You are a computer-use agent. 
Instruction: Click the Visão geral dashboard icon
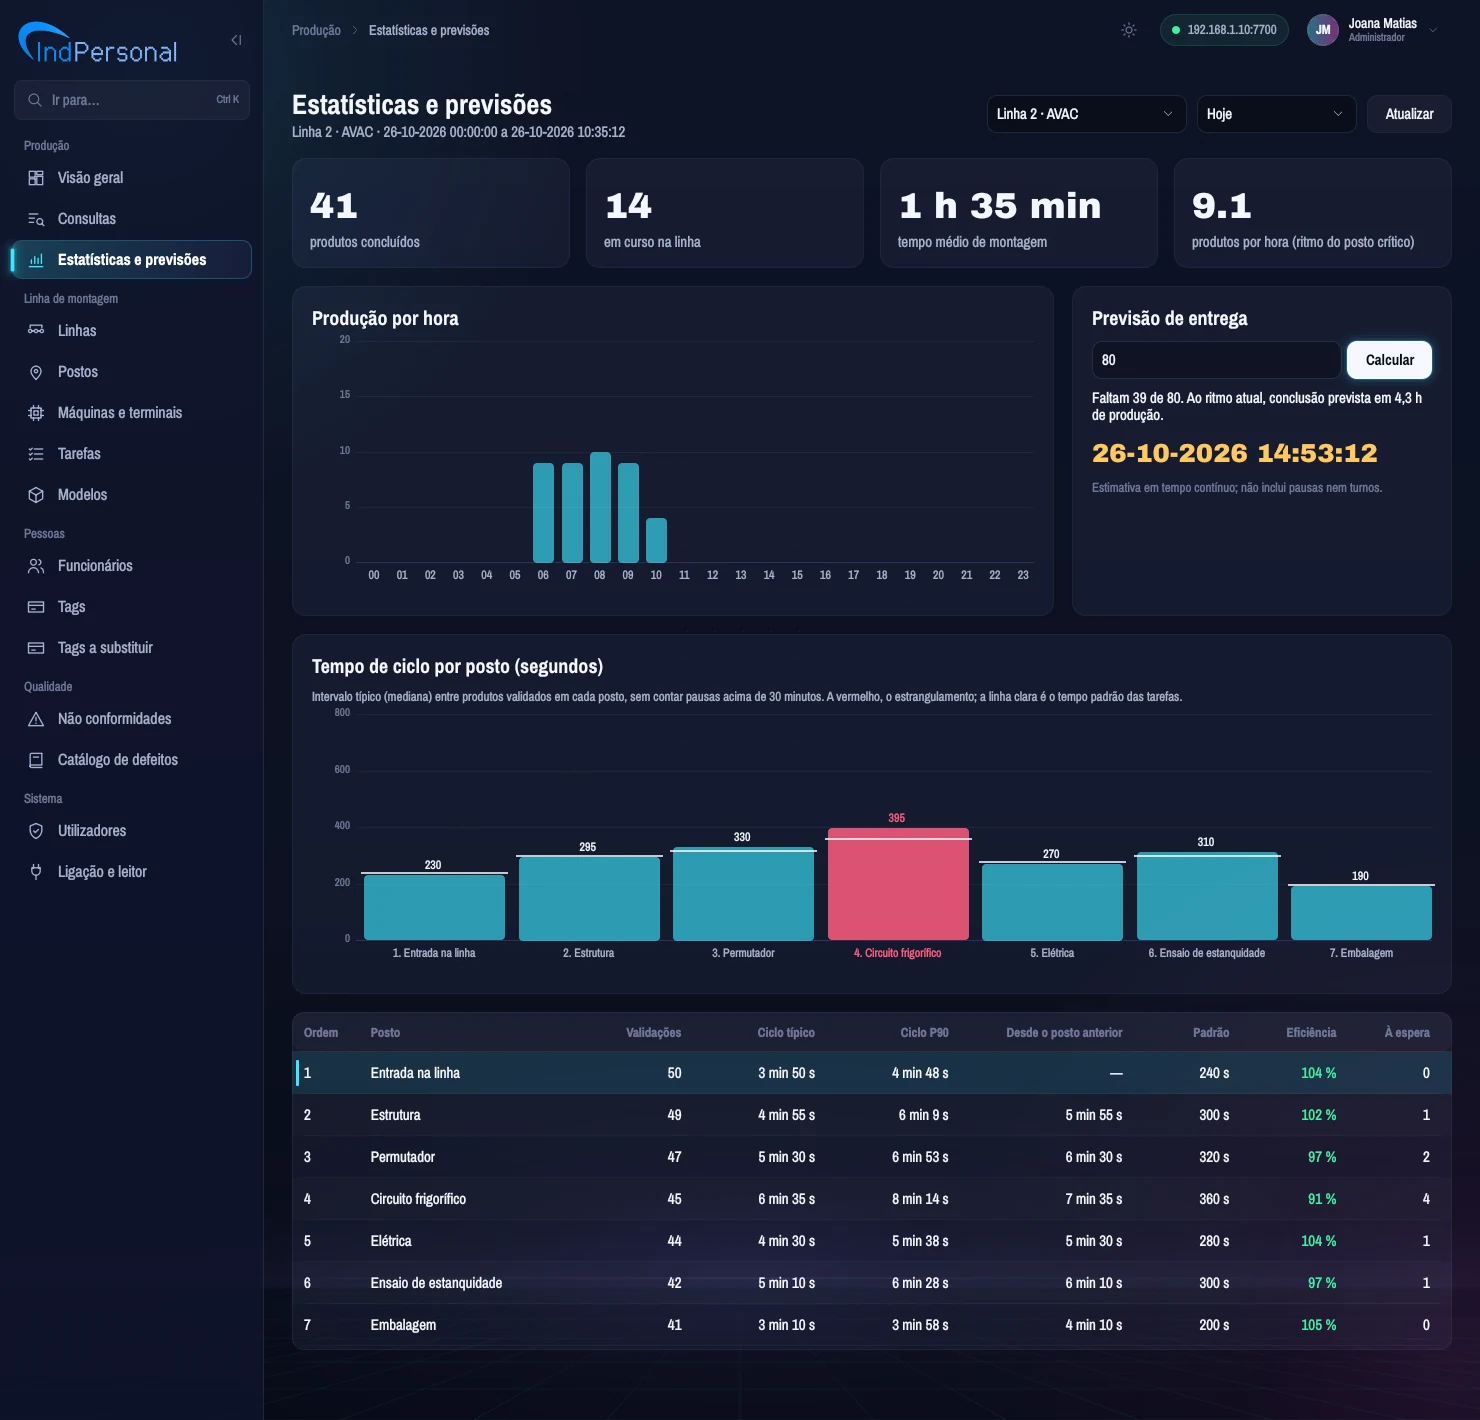pyautogui.click(x=36, y=178)
